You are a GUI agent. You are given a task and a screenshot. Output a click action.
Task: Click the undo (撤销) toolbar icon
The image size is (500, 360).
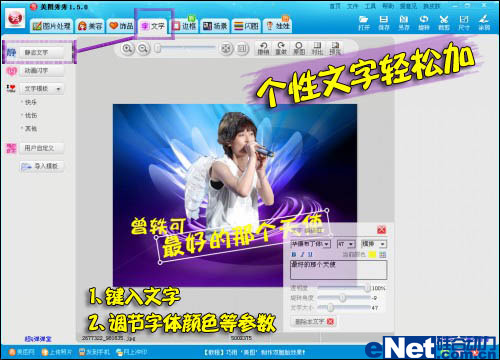coord(263,48)
